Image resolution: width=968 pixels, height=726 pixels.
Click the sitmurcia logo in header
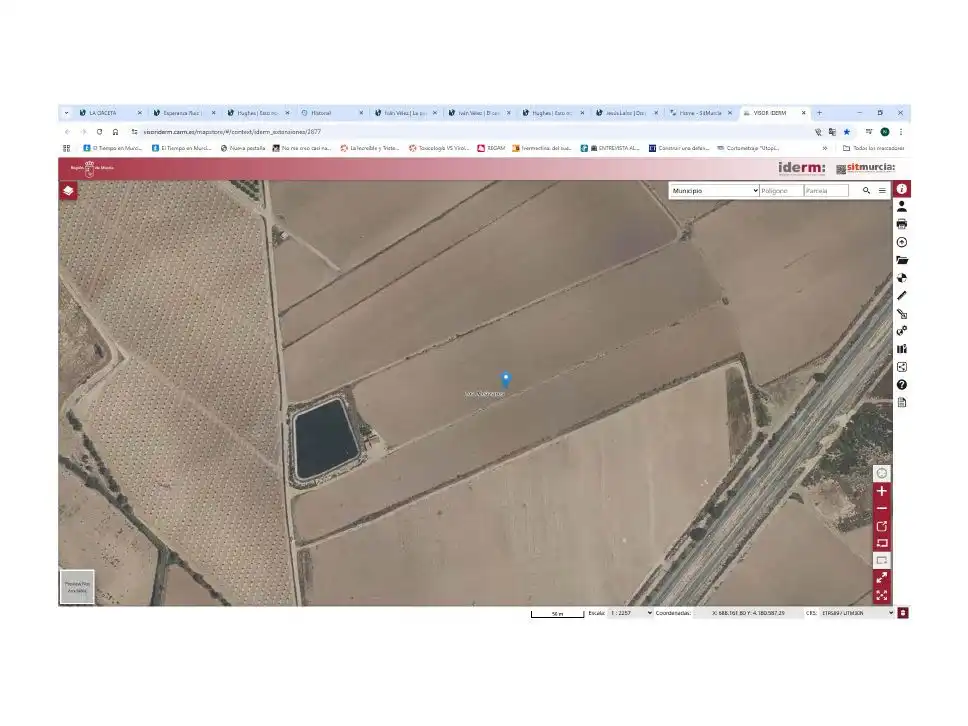[x=866, y=167]
